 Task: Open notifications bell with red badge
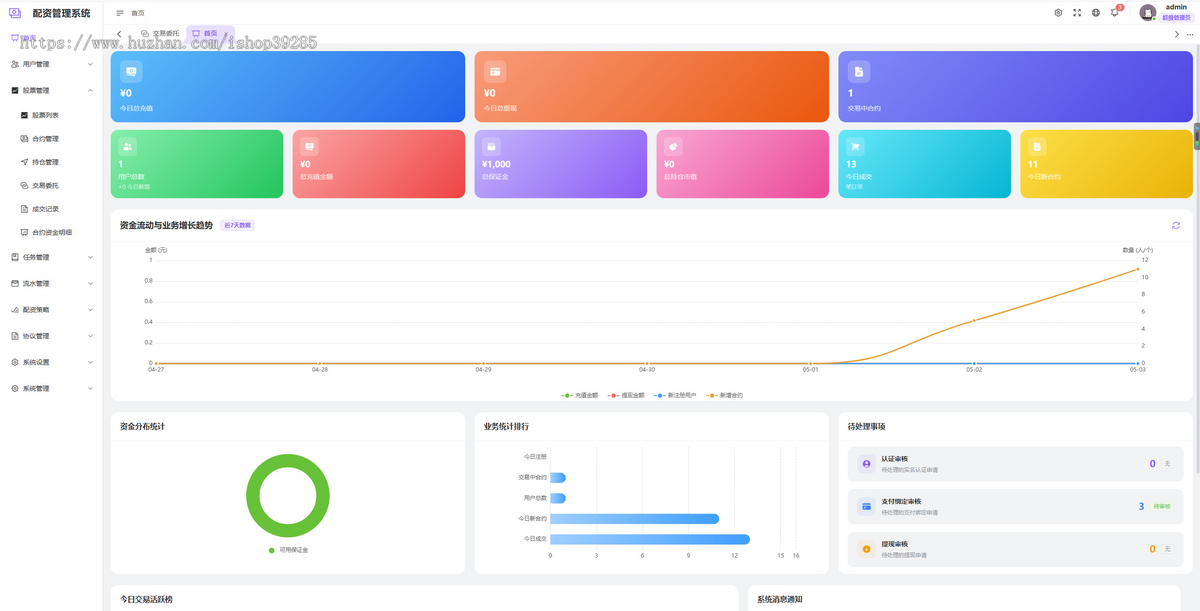(x=1115, y=13)
